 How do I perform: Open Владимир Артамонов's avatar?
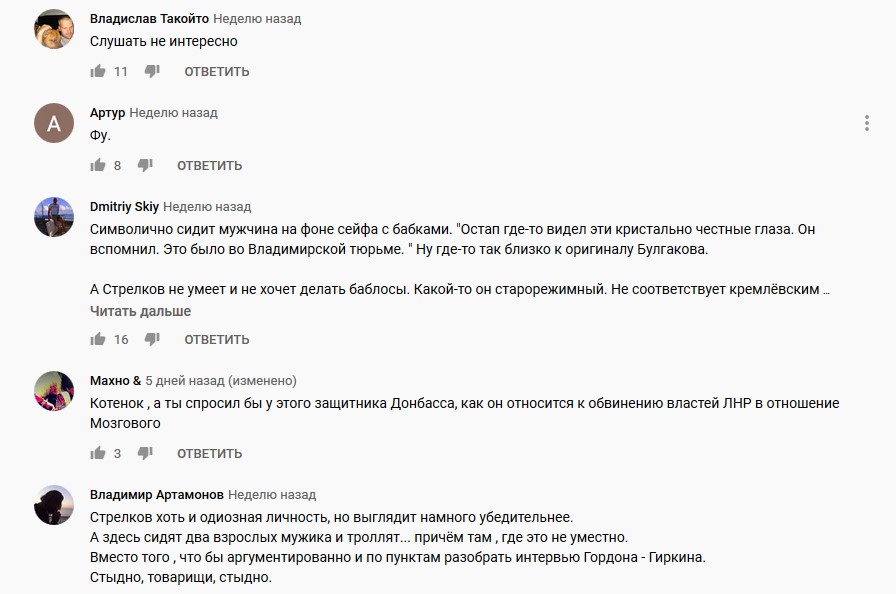pos(54,505)
